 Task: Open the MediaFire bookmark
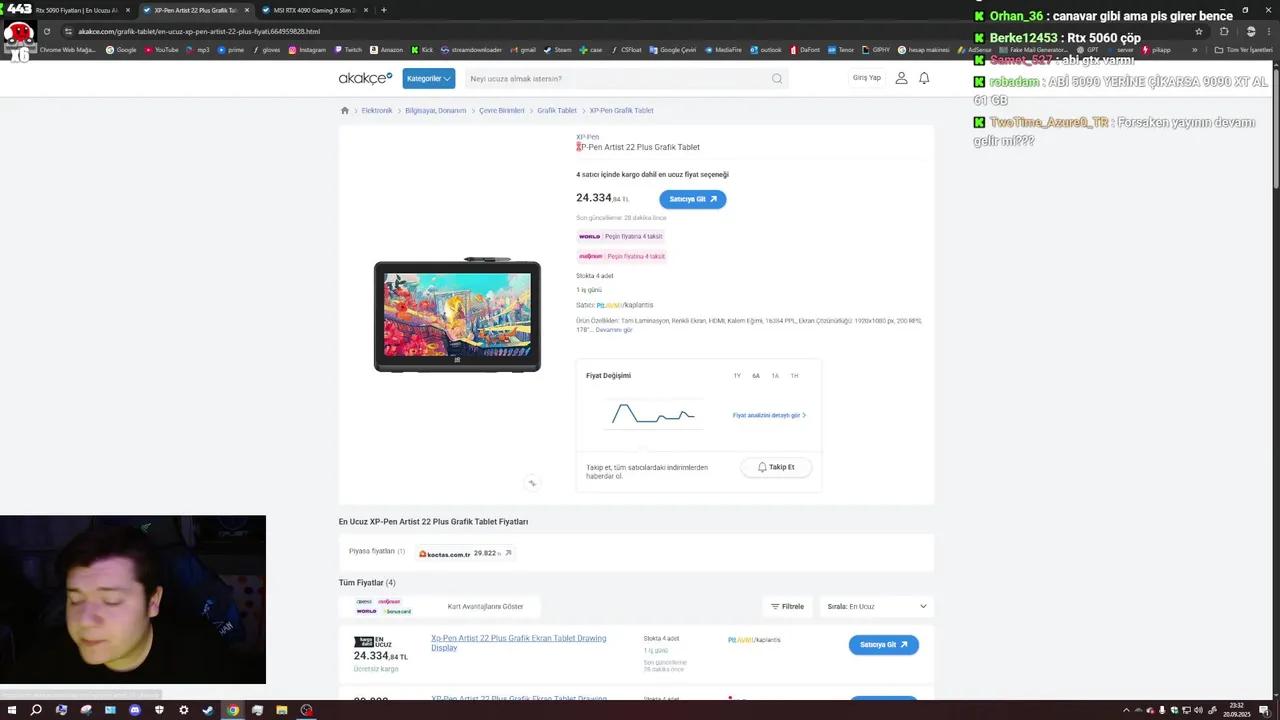(x=723, y=49)
